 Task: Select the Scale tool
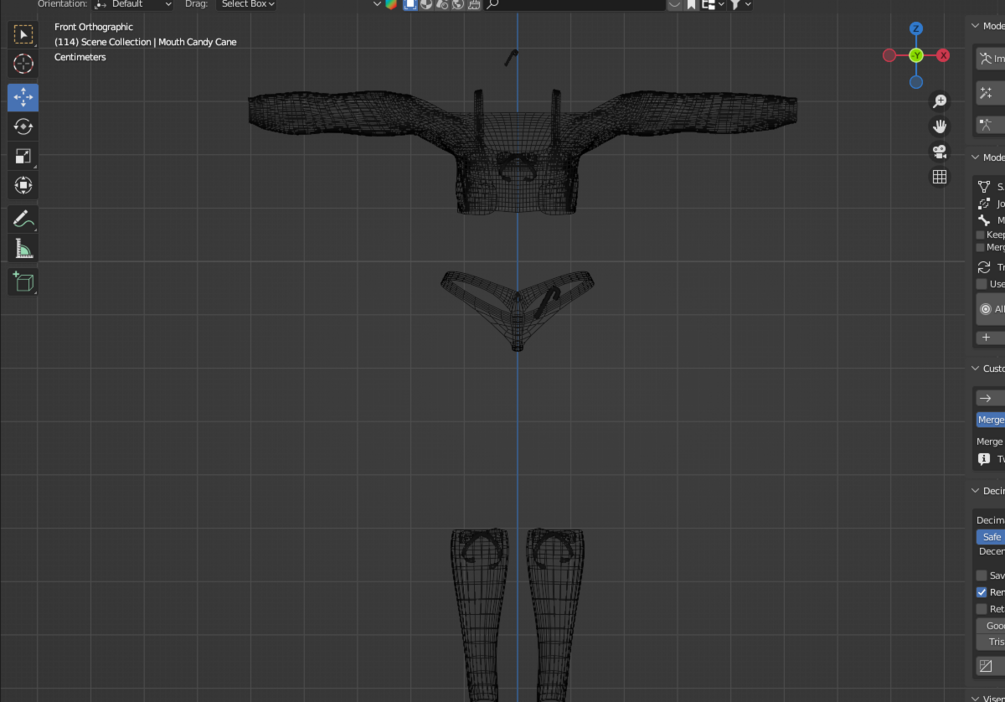(x=23, y=156)
